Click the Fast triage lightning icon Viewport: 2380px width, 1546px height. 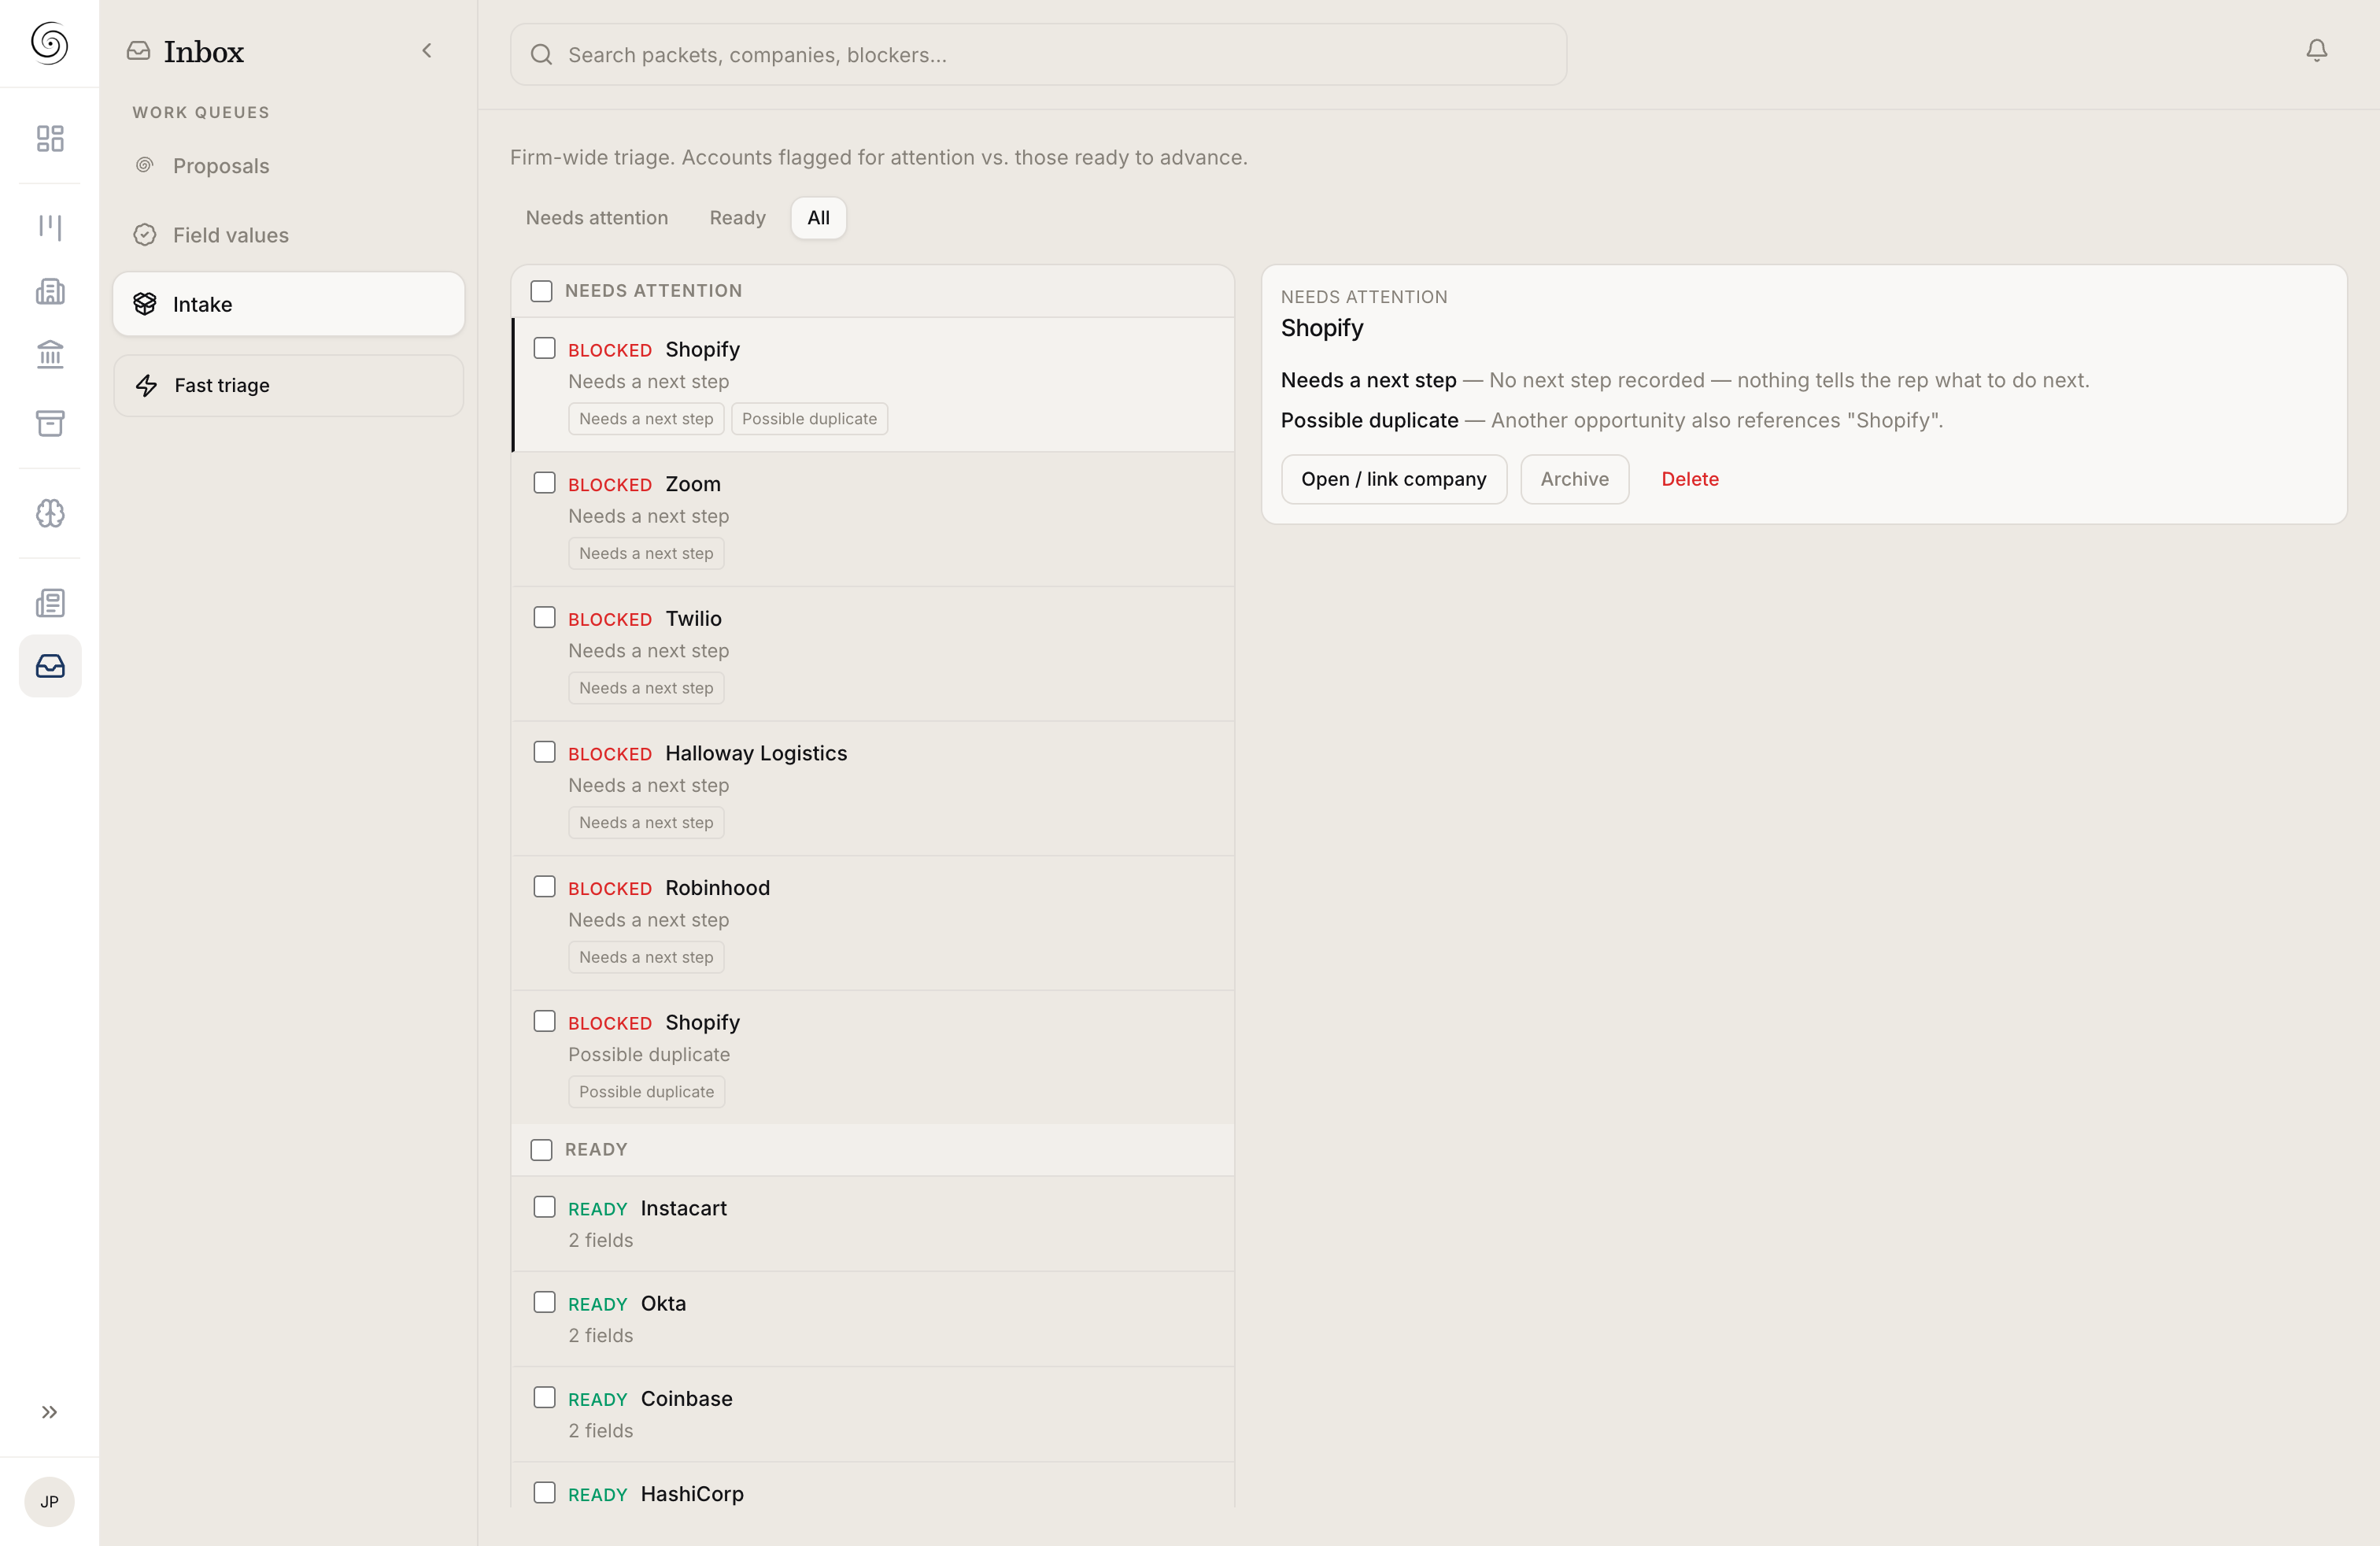(x=146, y=385)
